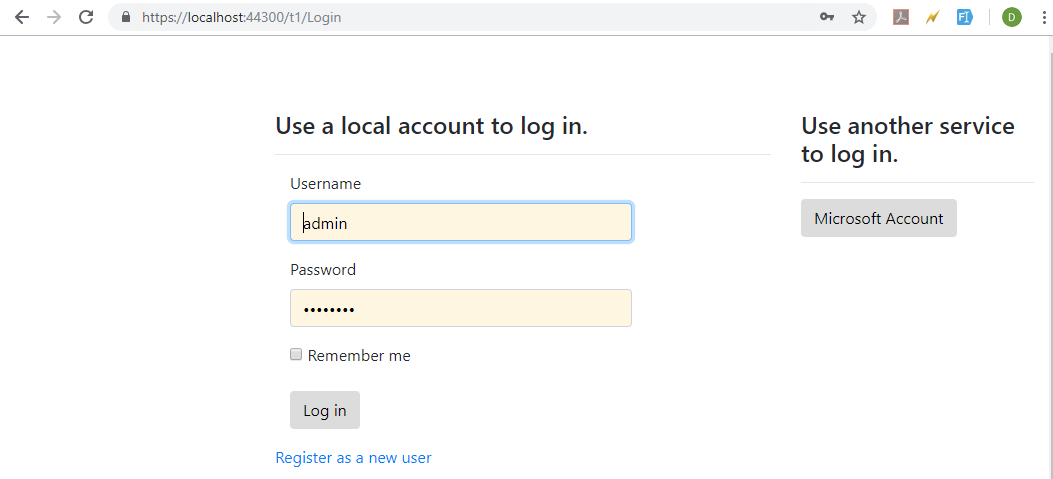Click the page's vertical scrollbar
1053x479 pixels.
1050,257
